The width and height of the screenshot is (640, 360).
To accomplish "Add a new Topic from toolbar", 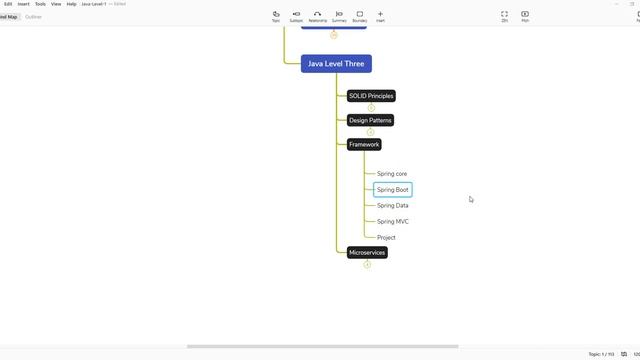I will point(276,16).
